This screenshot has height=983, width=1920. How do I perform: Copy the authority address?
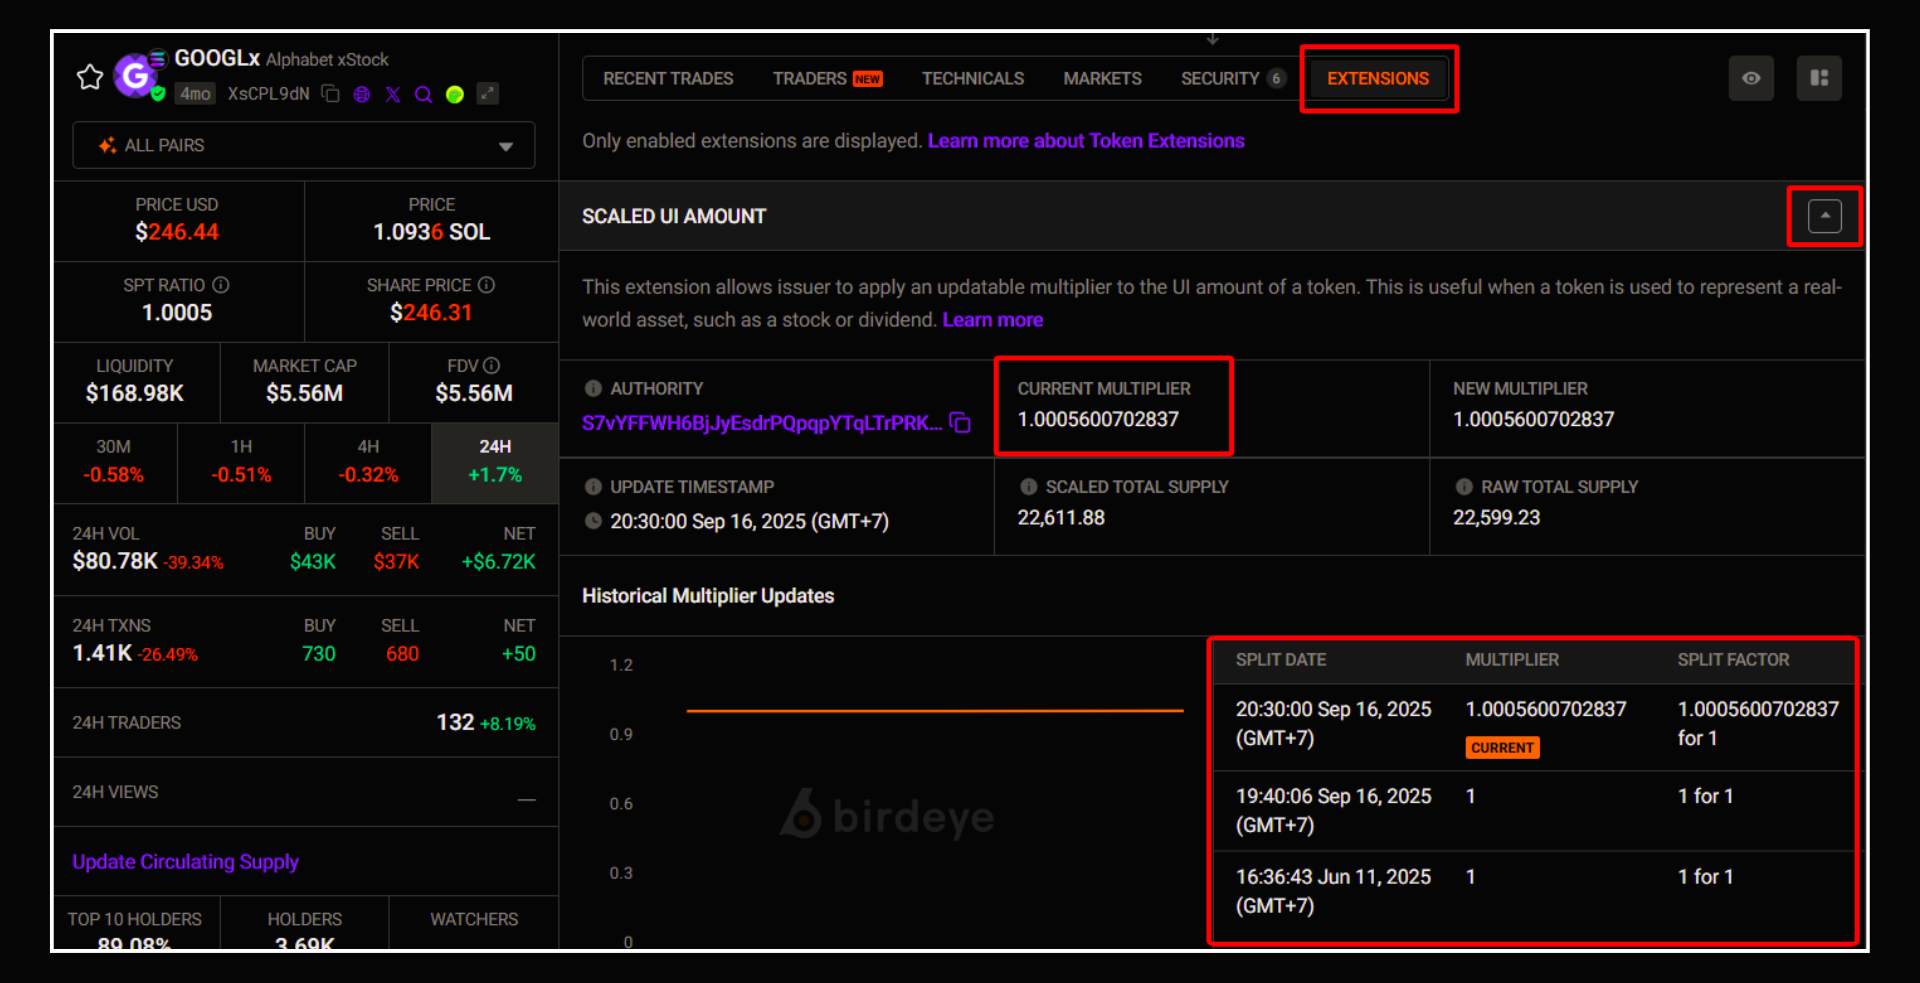click(960, 423)
